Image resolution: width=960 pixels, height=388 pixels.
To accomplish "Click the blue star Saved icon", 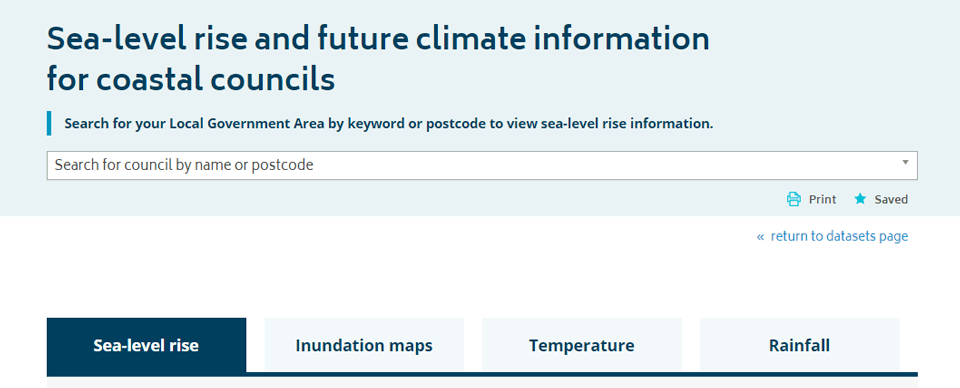I will coord(860,199).
